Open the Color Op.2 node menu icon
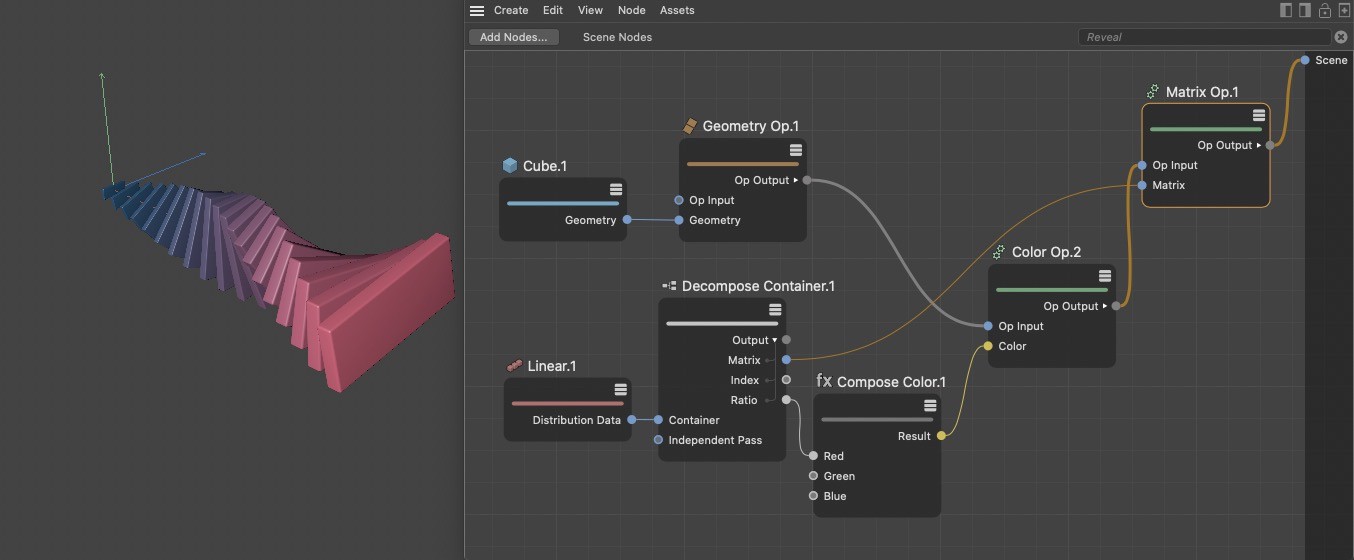The width and height of the screenshot is (1354, 560). (1105, 276)
